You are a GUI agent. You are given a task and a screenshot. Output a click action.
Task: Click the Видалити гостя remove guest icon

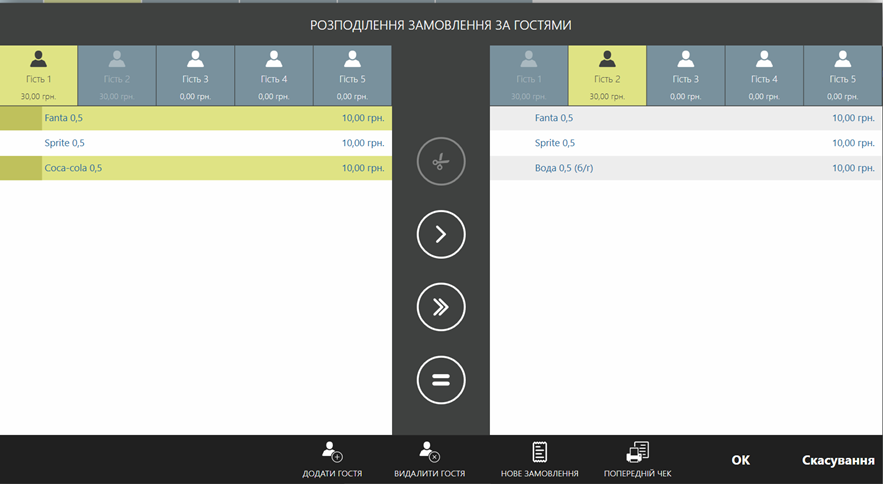(x=429, y=452)
